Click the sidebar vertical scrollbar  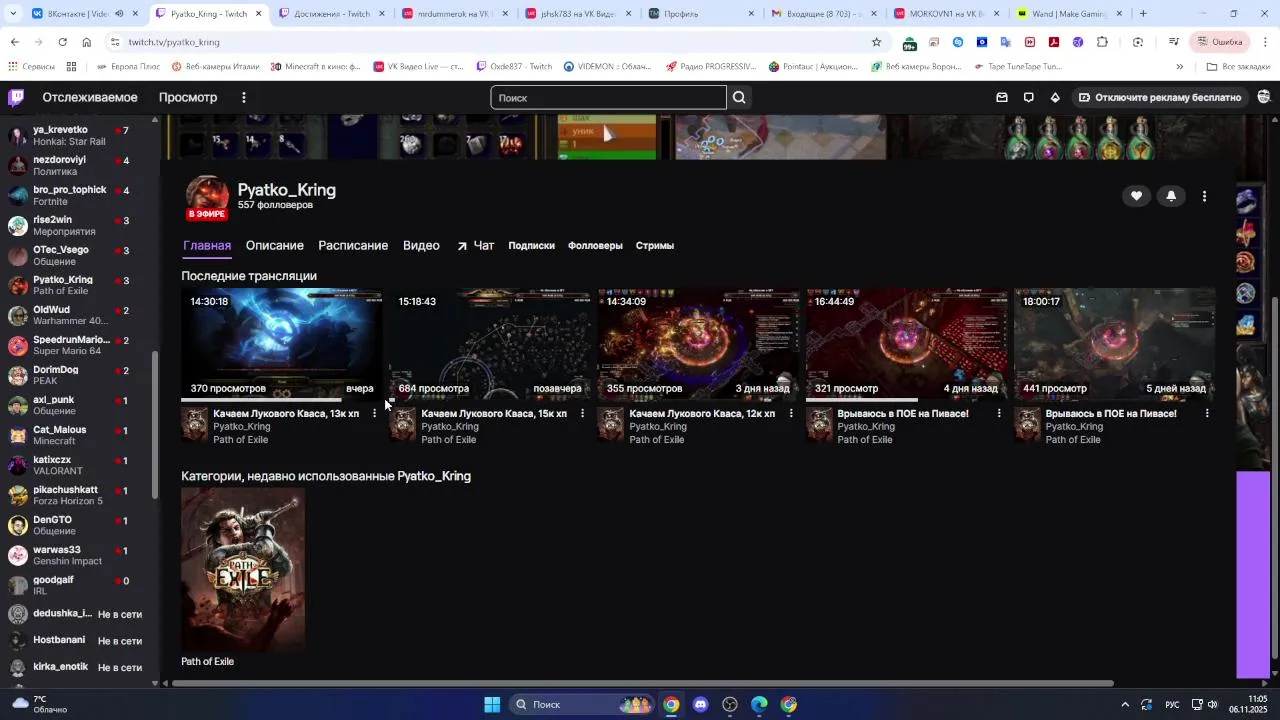coord(154,425)
